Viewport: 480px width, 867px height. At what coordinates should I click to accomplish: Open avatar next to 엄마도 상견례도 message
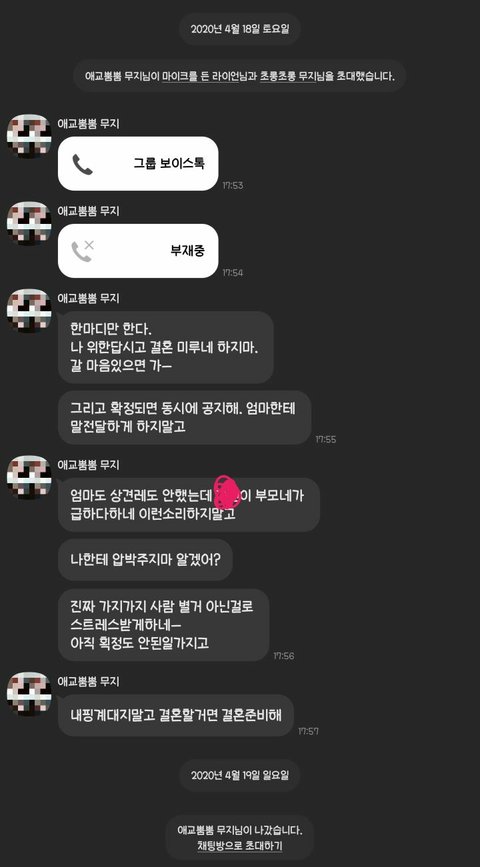pyautogui.click(x=29, y=477)
